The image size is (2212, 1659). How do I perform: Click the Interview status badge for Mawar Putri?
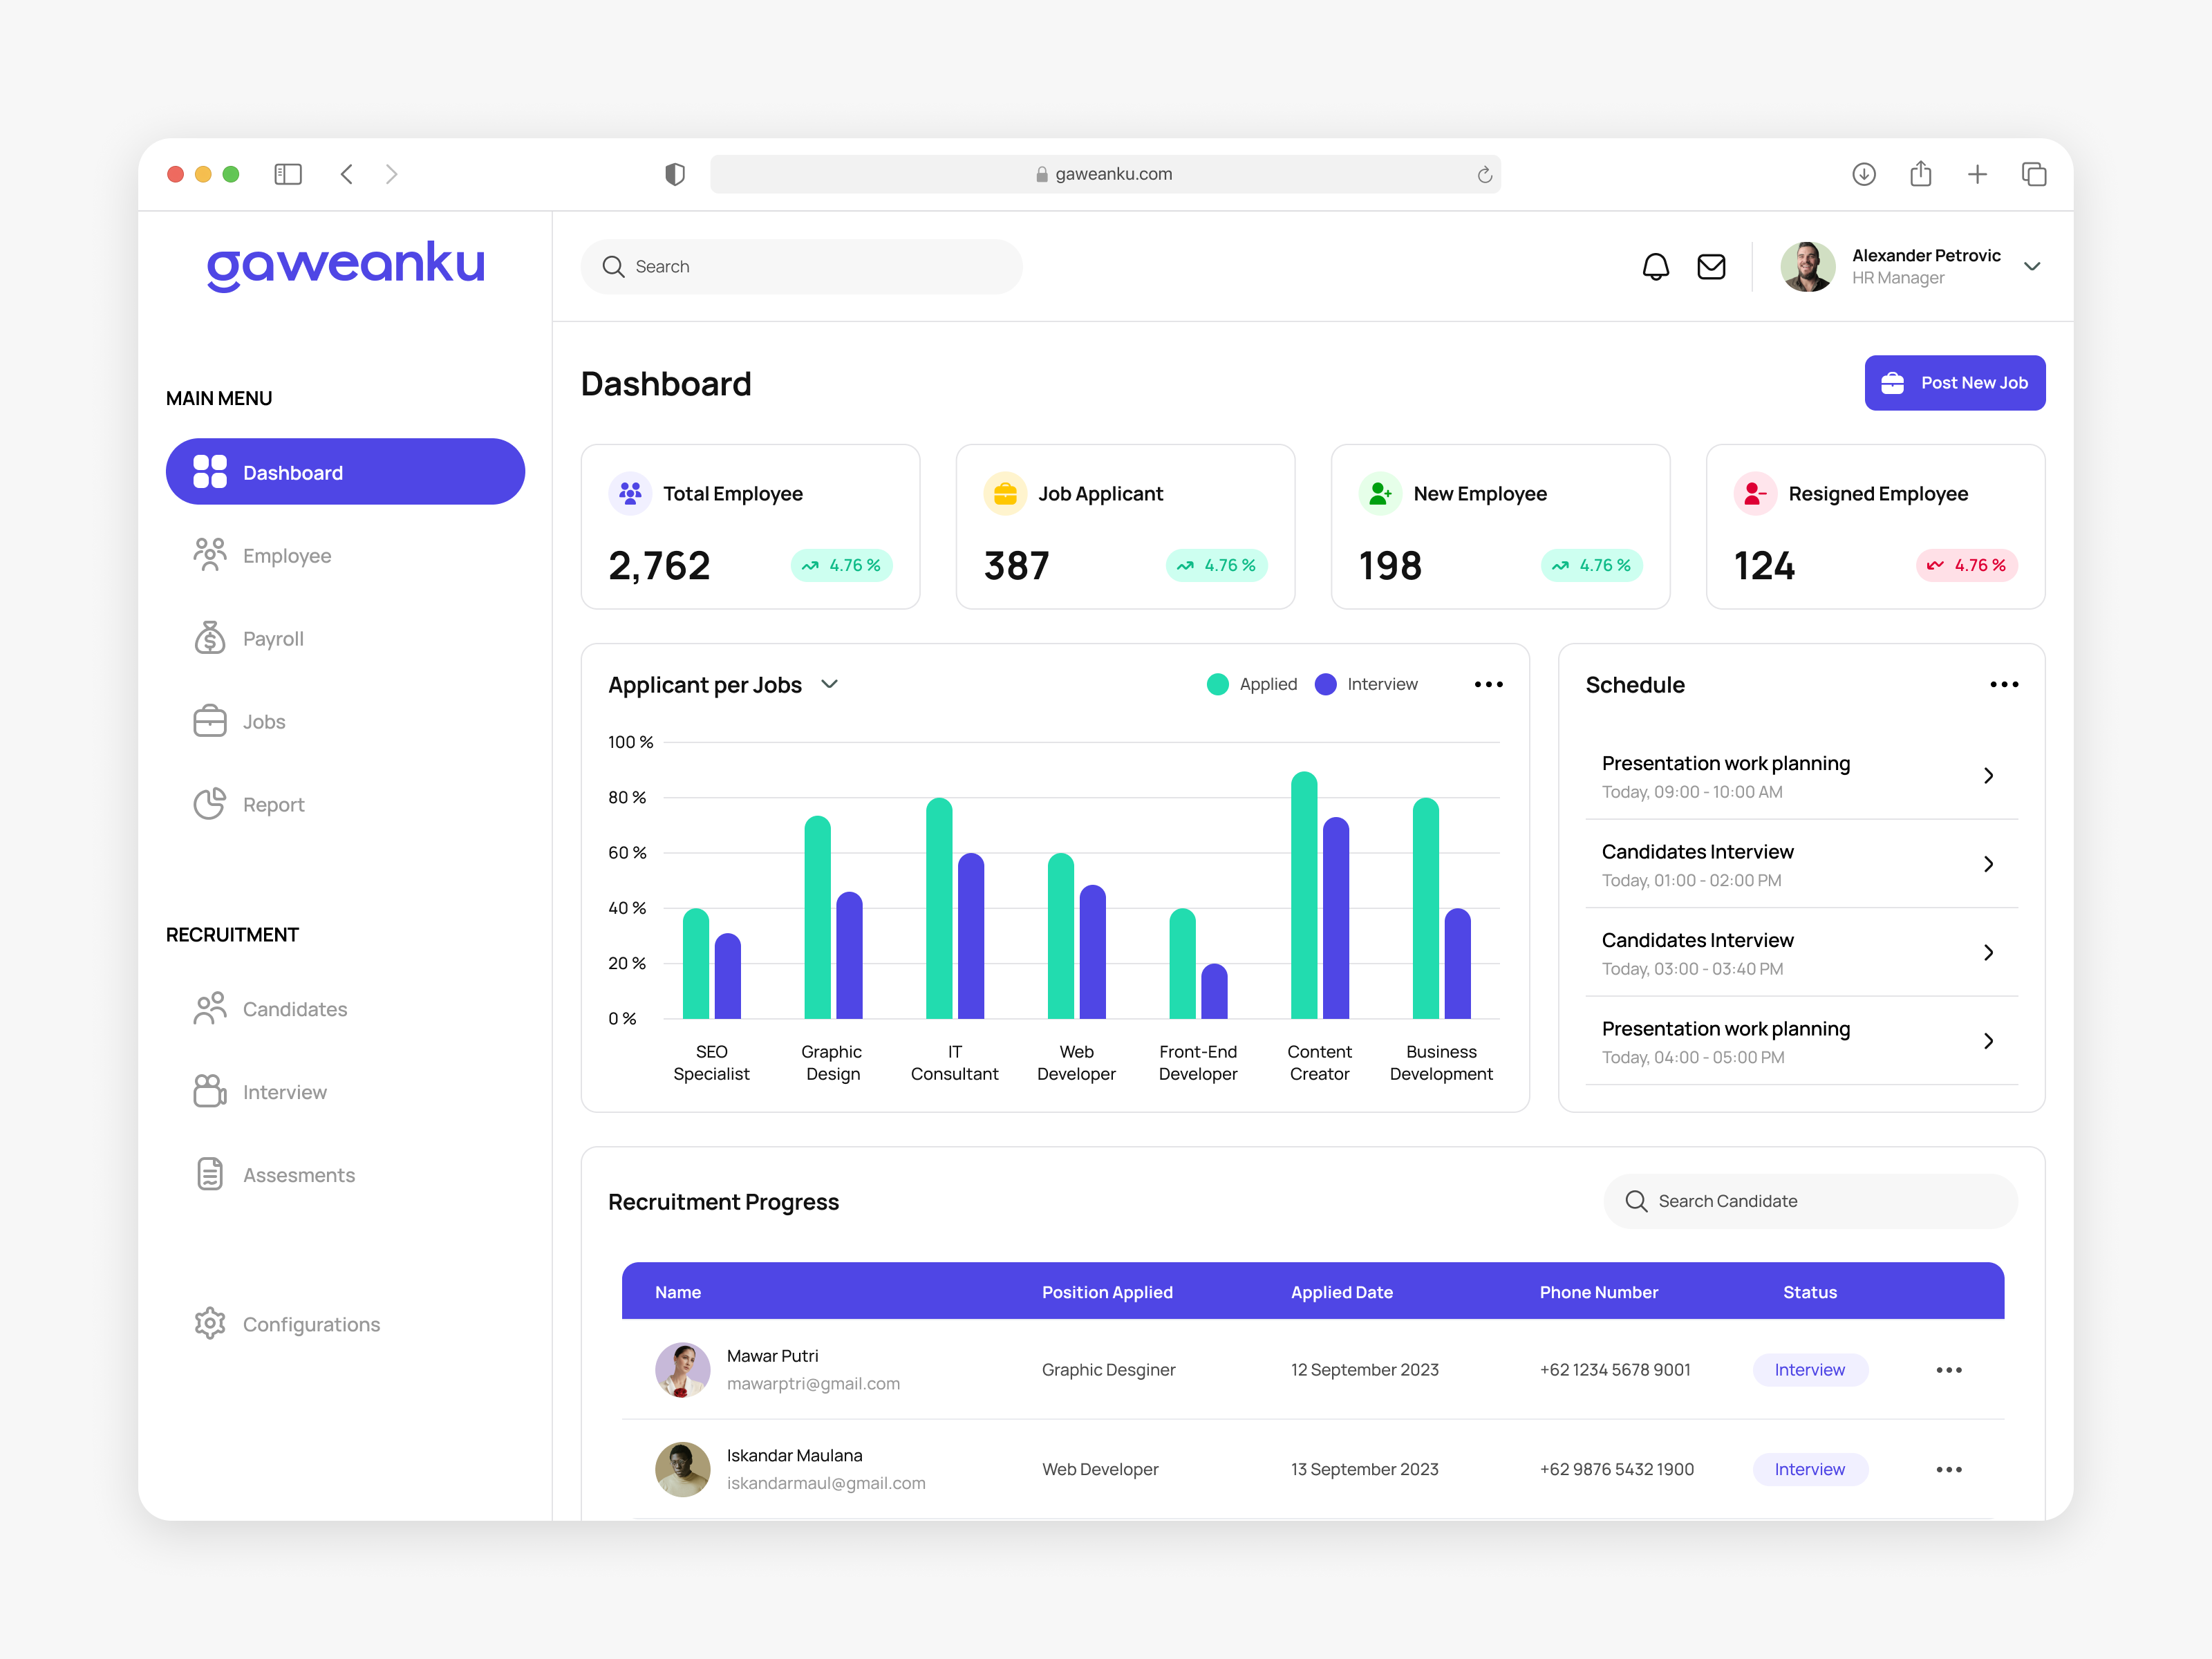(x=1809, y=1369)
